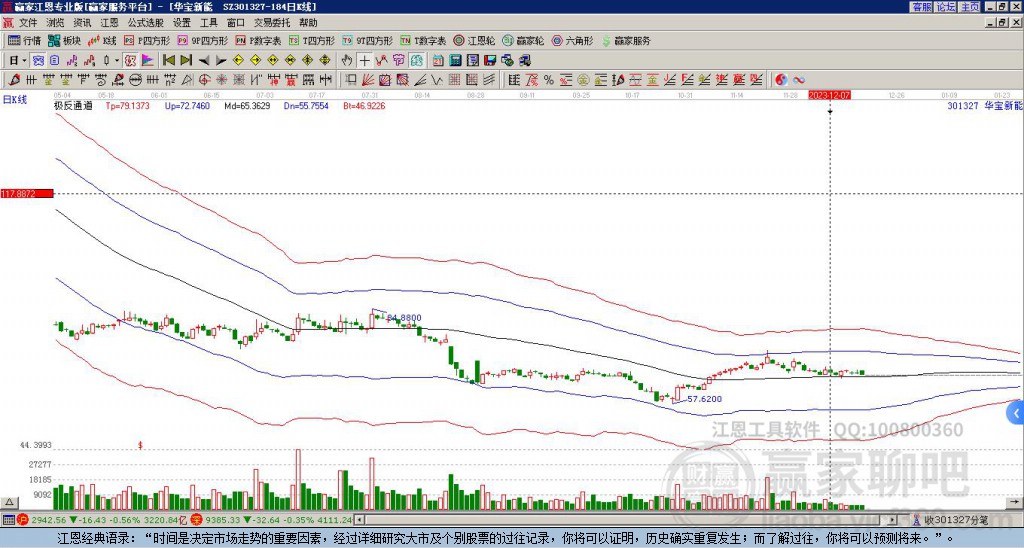Click the calendar date icon
The height and width of the screenshot is (548, 1024).
pyautogui.click(x=438, y=61)
